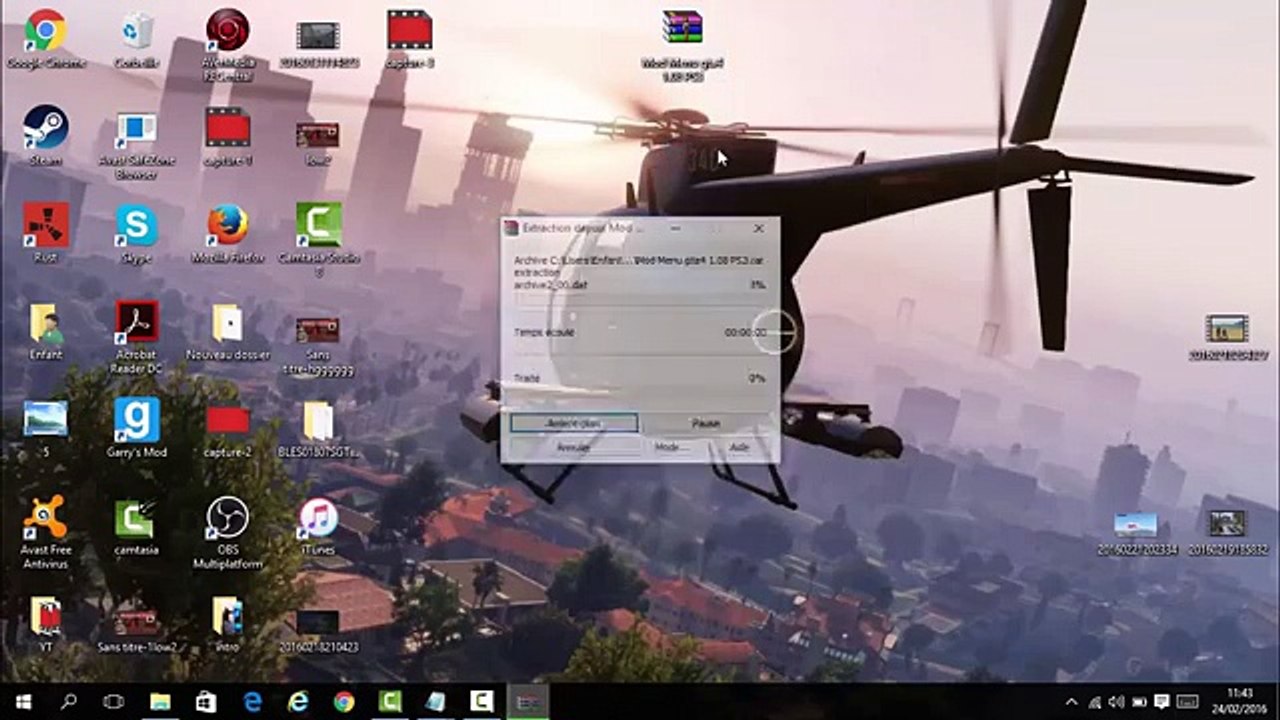Select the intro file icon
1280x720 pixels.
(x=228, y=624)
